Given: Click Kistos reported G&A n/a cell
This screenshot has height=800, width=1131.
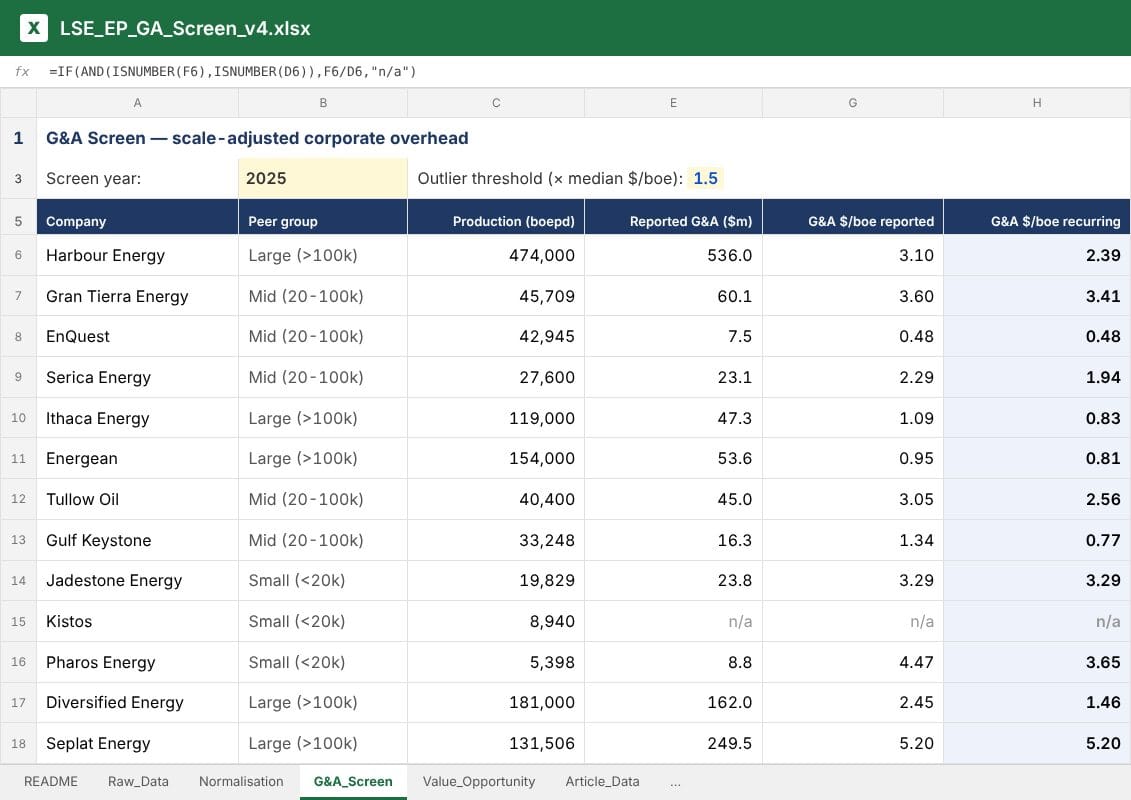Looking at the screenshot, I should coord(673,621).
